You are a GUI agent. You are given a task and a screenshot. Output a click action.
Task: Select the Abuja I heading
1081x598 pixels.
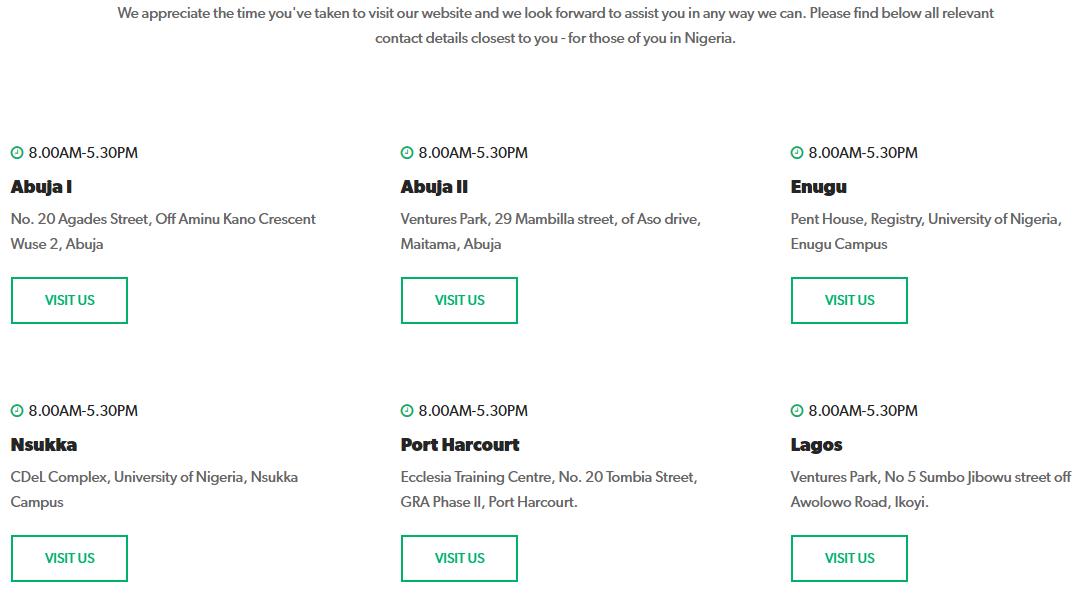[x=41, y=187]
